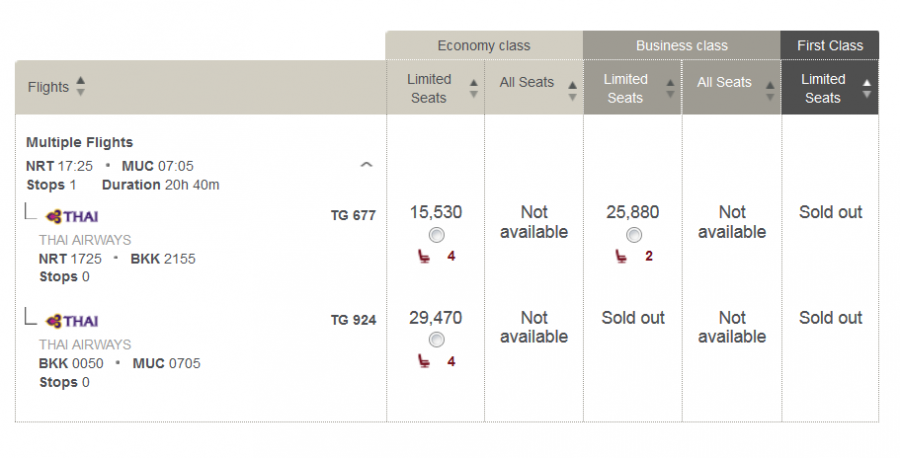Viewport: 900px width, 458px height.
Task: Switch to Economy class tab
Action: (x=484, y=46)
